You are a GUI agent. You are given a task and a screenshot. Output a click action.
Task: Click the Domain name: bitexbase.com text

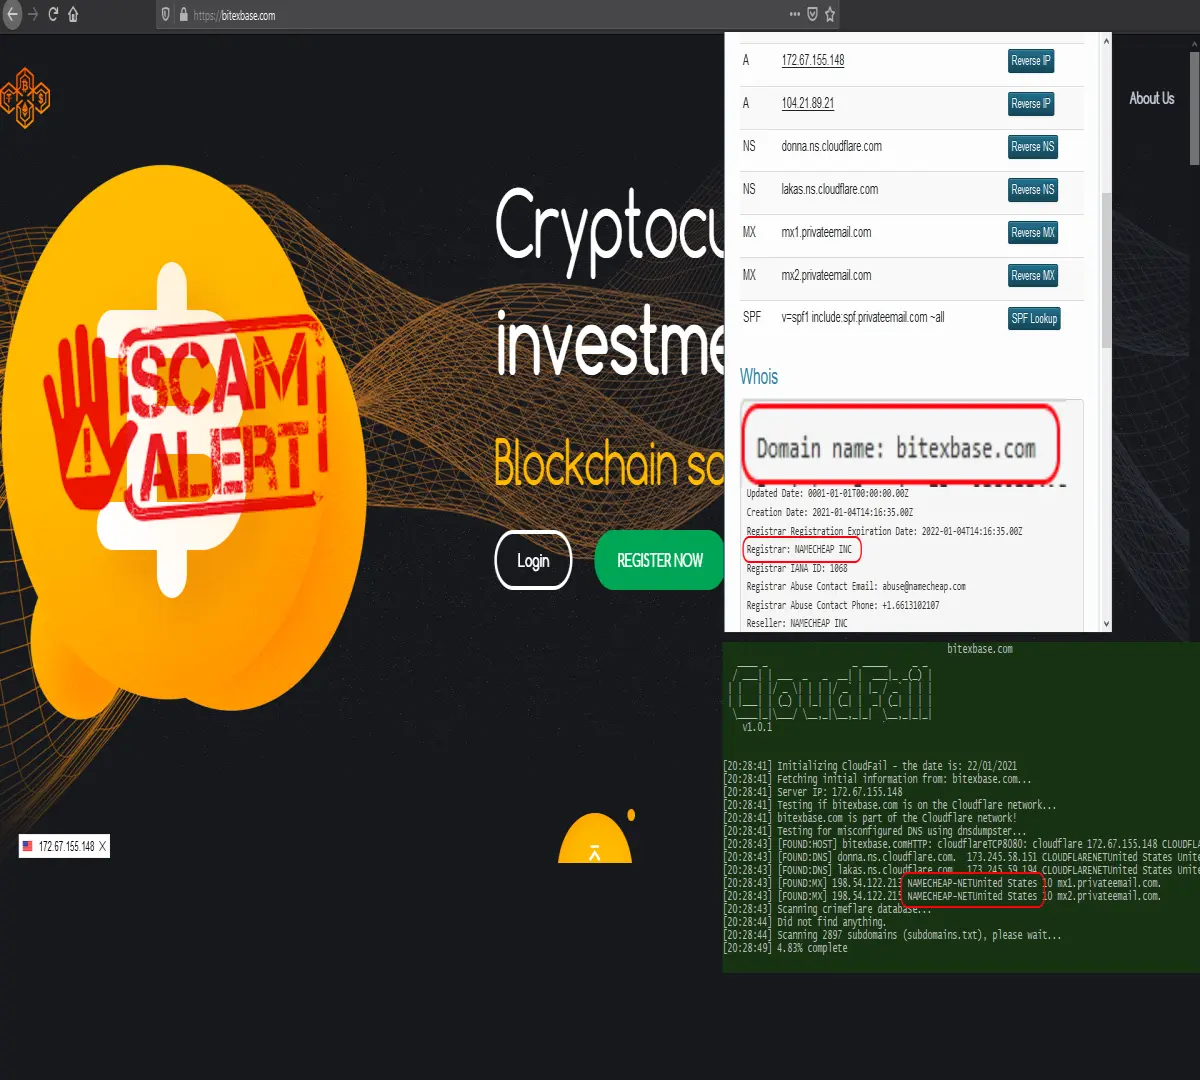(896, 448)
